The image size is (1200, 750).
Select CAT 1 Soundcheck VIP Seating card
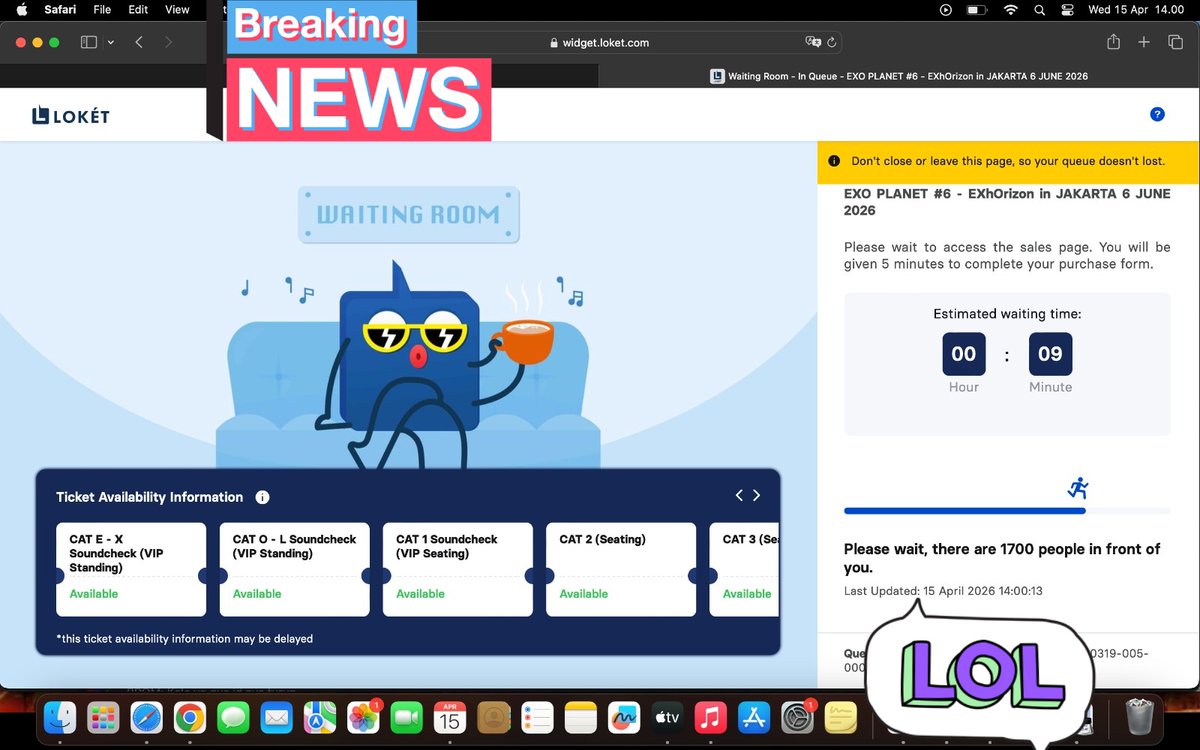(458, 569)
